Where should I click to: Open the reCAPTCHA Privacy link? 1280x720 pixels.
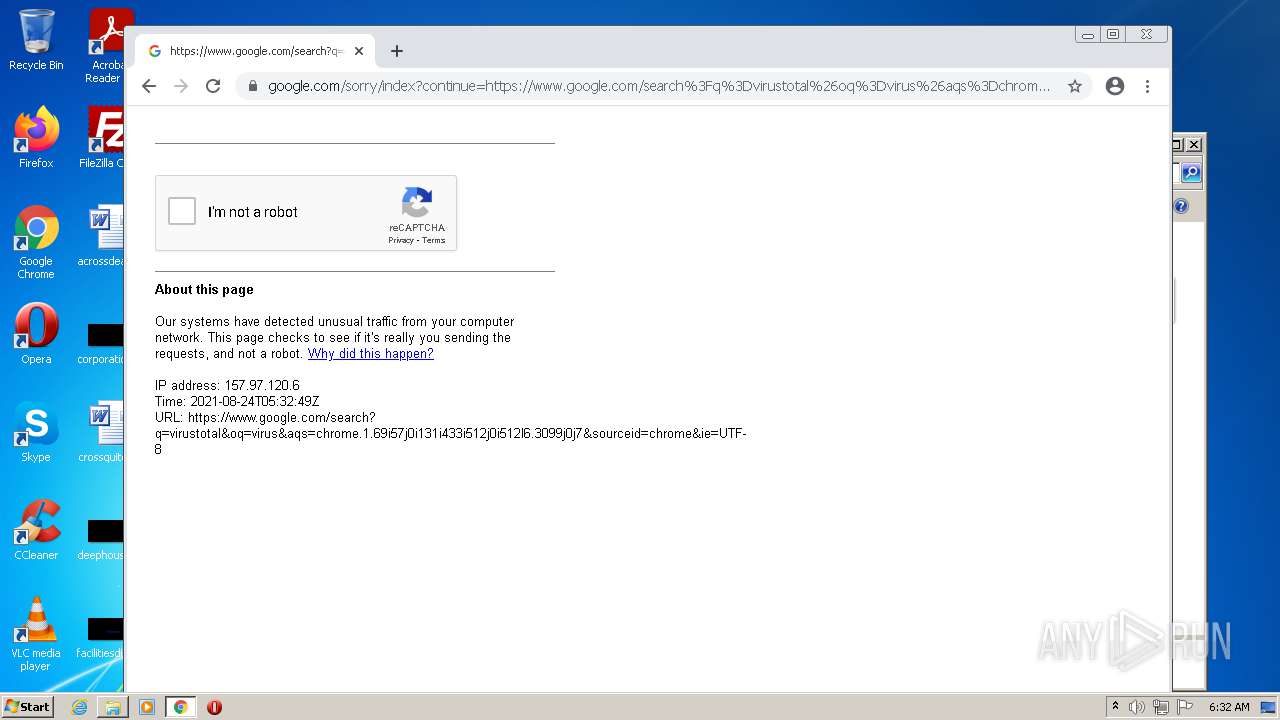[401, 240]
